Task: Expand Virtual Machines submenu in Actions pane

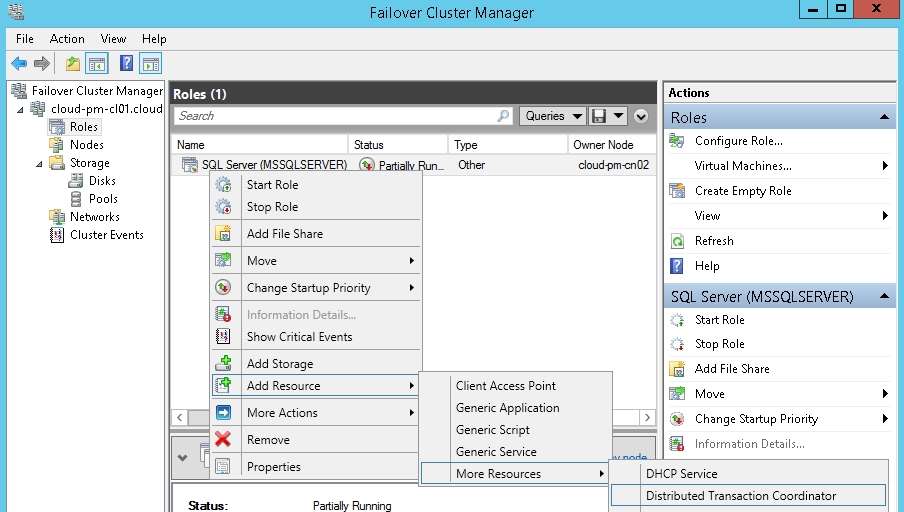Action: tap(885, 166)
